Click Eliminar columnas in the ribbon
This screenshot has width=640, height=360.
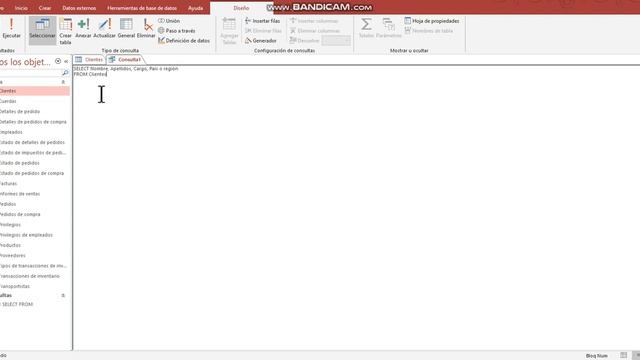(x=315, y=31)
